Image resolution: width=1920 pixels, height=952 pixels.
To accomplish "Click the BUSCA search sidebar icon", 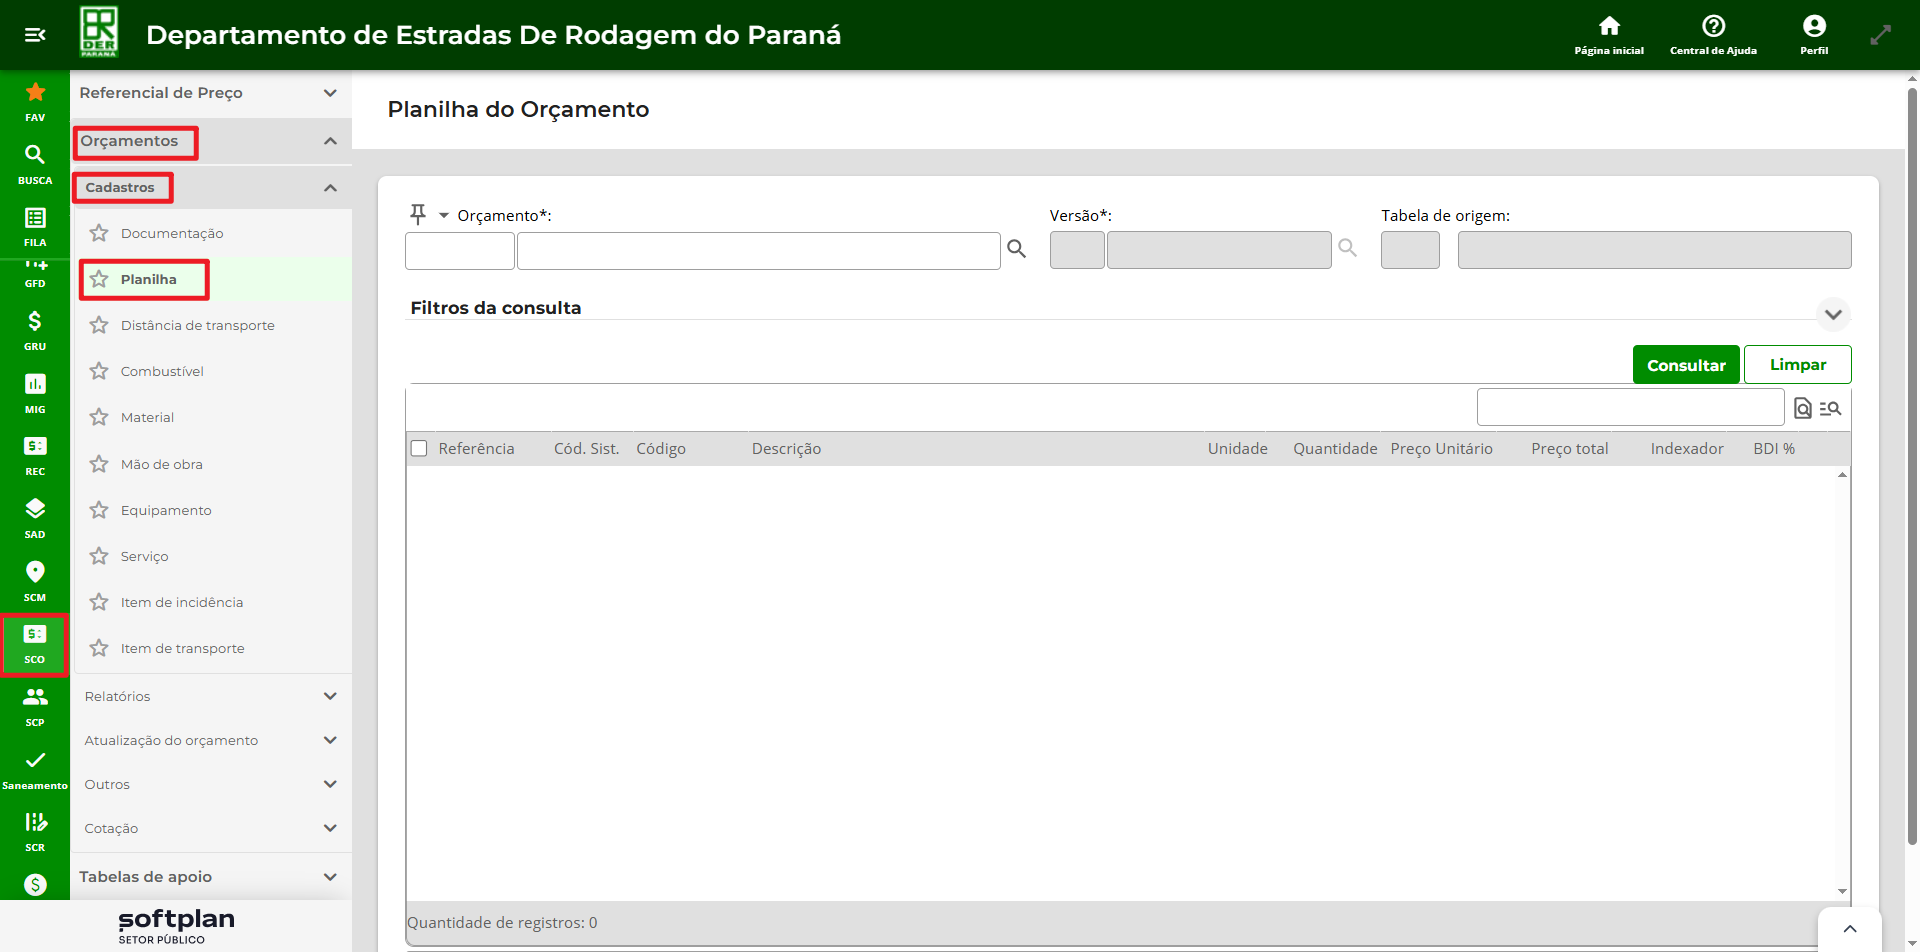I will pyautogui.click(x=35, y=163).
